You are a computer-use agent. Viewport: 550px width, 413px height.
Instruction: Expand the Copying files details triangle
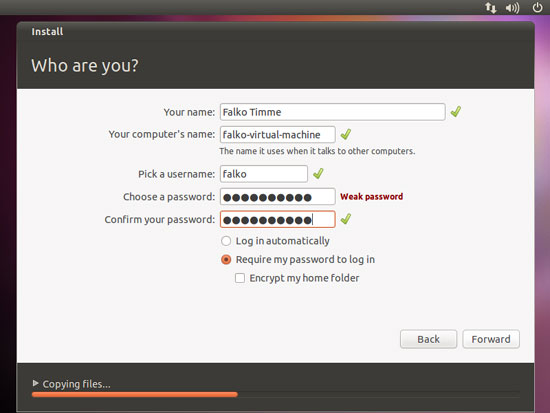click(x=35, y=383)
